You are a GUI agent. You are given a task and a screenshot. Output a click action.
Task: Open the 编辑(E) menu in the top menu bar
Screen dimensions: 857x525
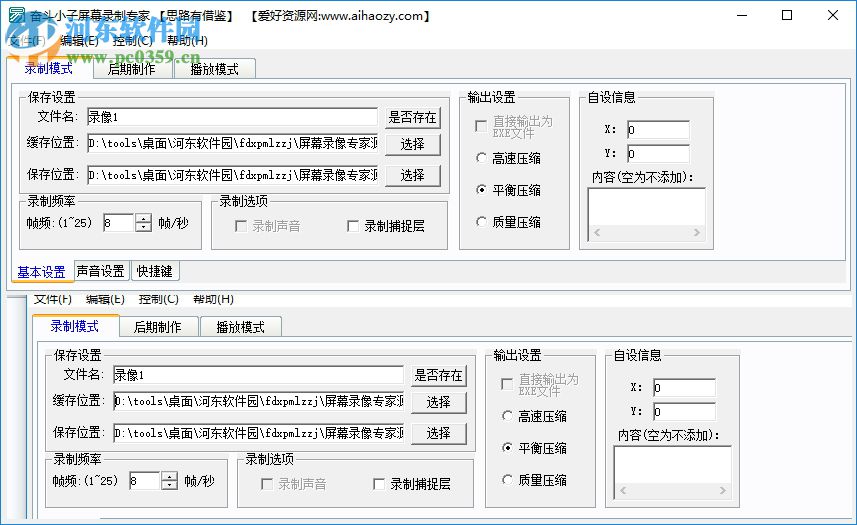tap(79, 40)
